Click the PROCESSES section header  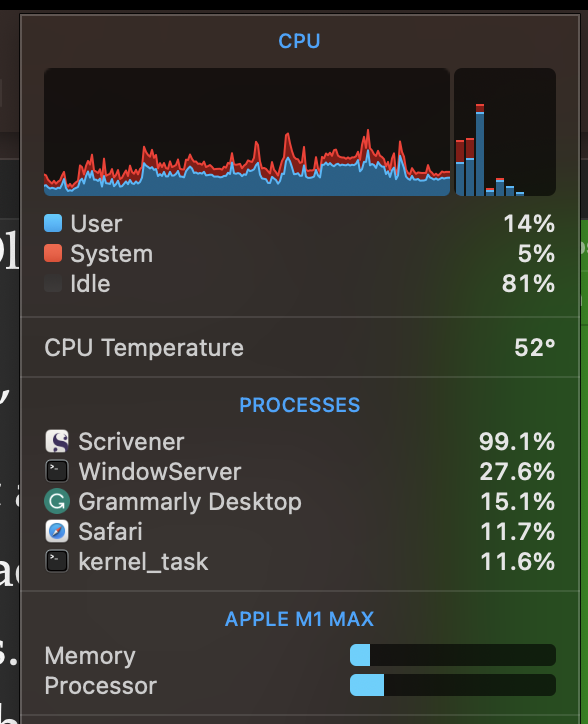[300, 405]
